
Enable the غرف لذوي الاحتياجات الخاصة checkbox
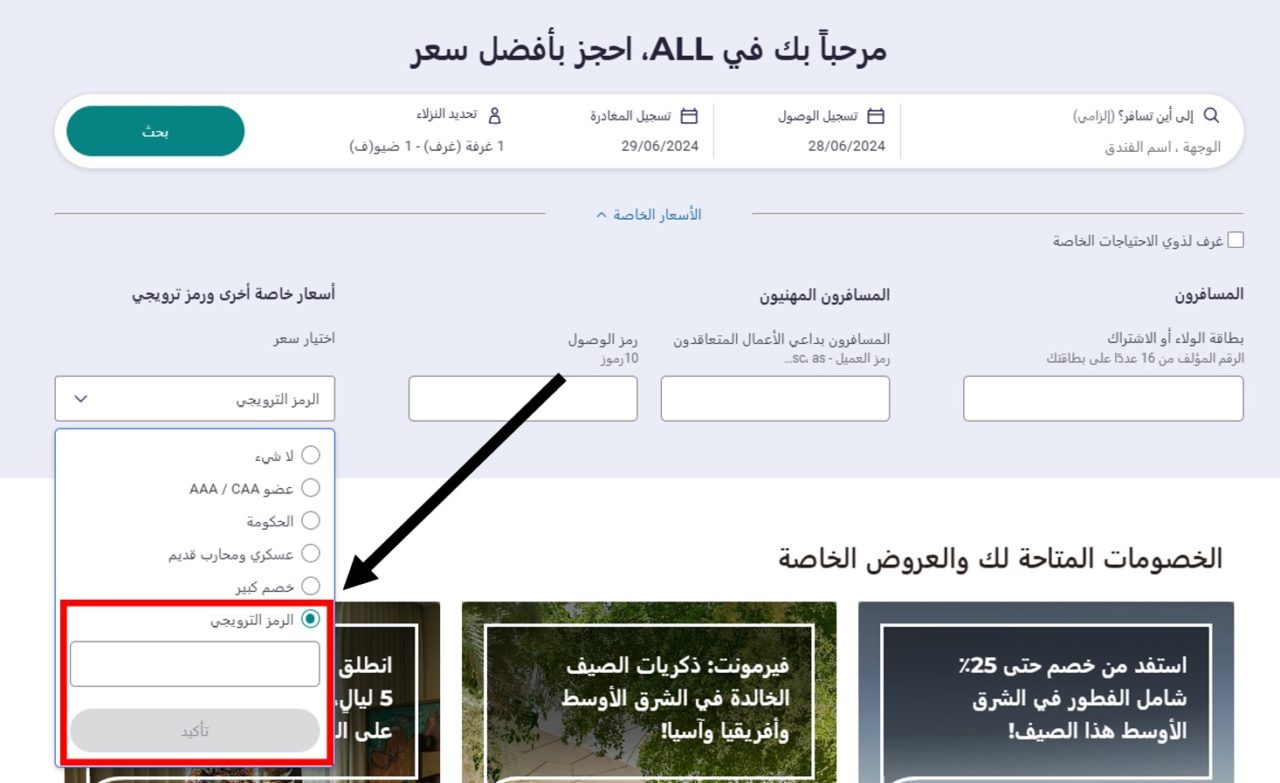tap(1236, 240)
